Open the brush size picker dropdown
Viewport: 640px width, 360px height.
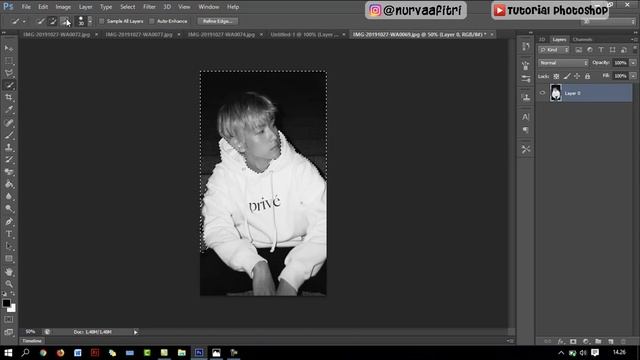coord(90,21)
